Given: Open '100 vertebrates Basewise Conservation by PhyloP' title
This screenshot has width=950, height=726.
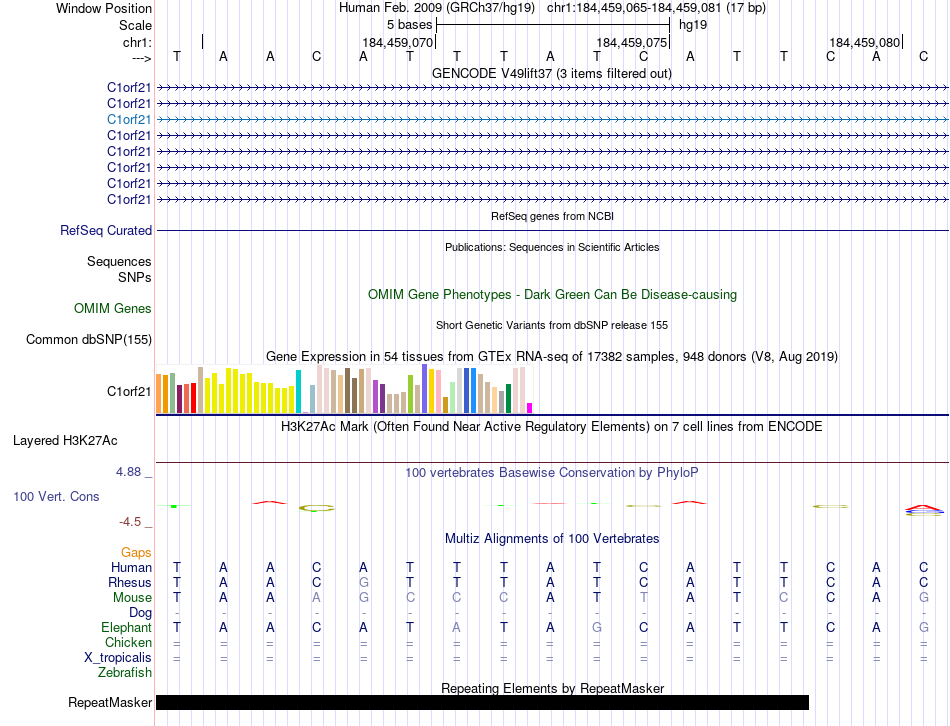Looking at the screenshot, I should pyautogui.click(x=552, y=473).
